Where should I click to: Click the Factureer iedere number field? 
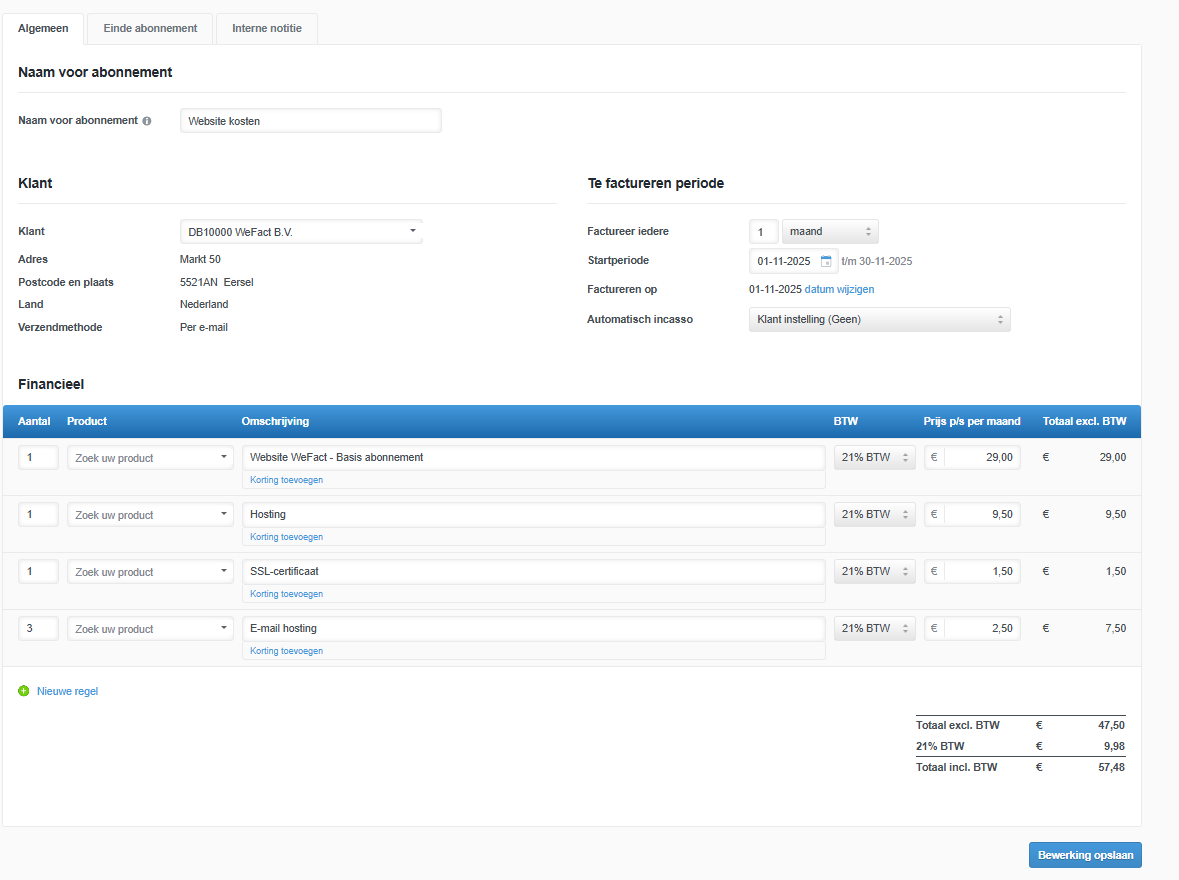(763, 232)
